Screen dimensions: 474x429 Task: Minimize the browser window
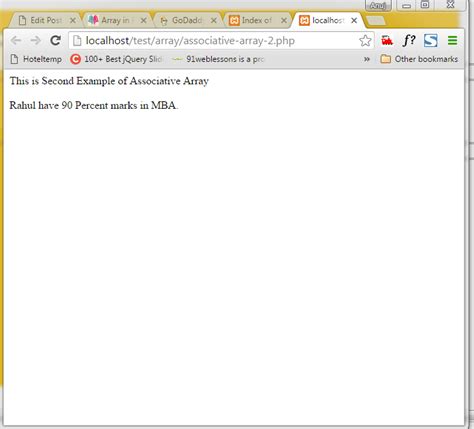[406, 5]
